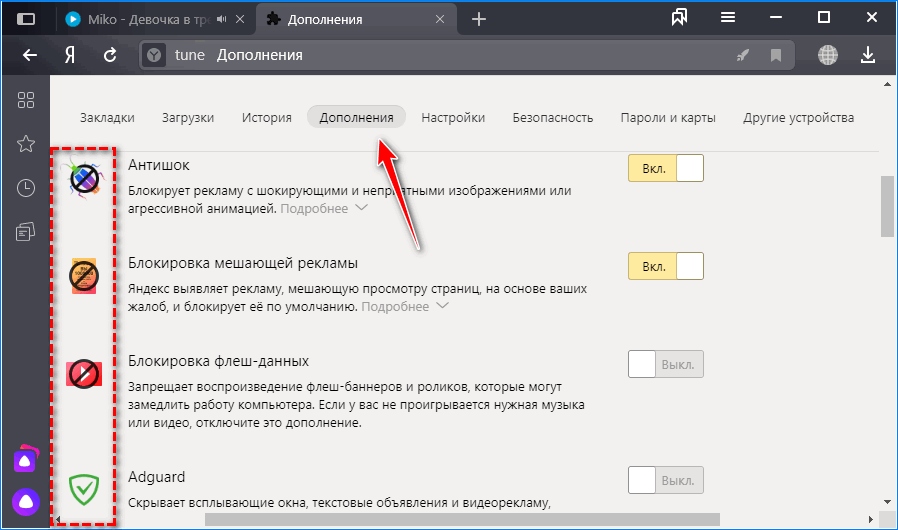Image resolution: width=898 pixels, height=530 pixels.
Task: Go to the Закладки section
Action: coord(107,117)
